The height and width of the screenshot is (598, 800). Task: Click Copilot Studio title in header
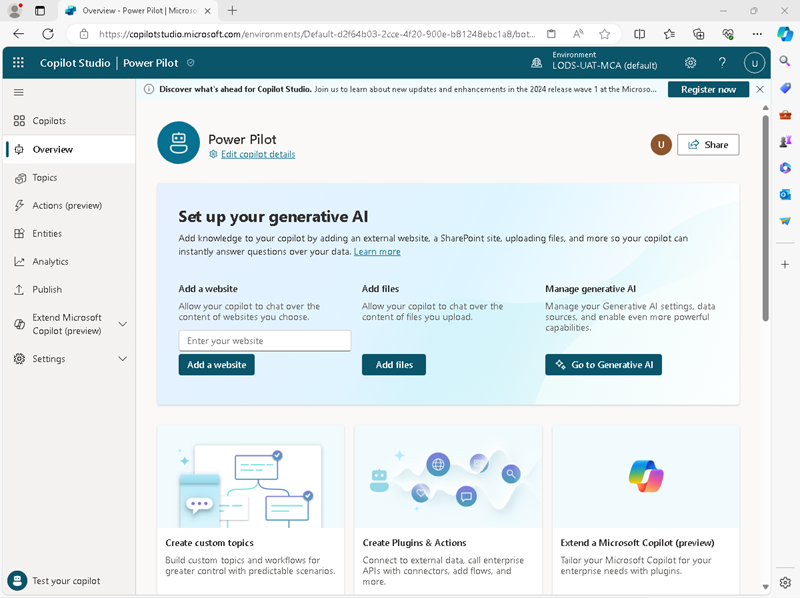[75, 63]
